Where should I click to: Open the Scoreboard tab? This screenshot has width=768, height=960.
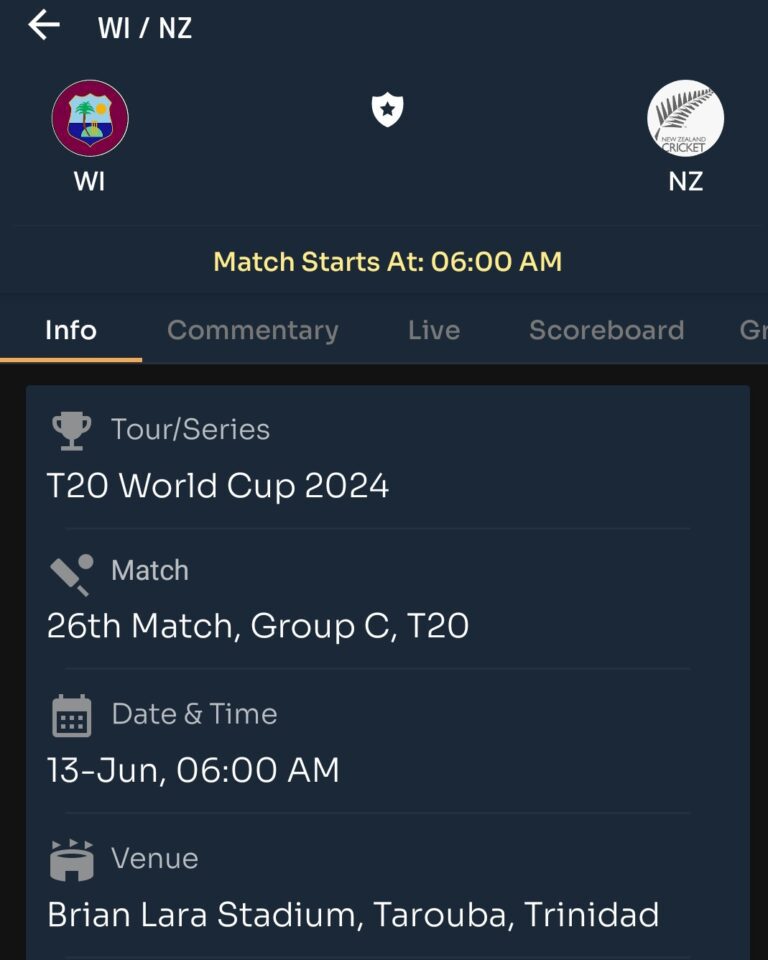[x=607, y=331]
